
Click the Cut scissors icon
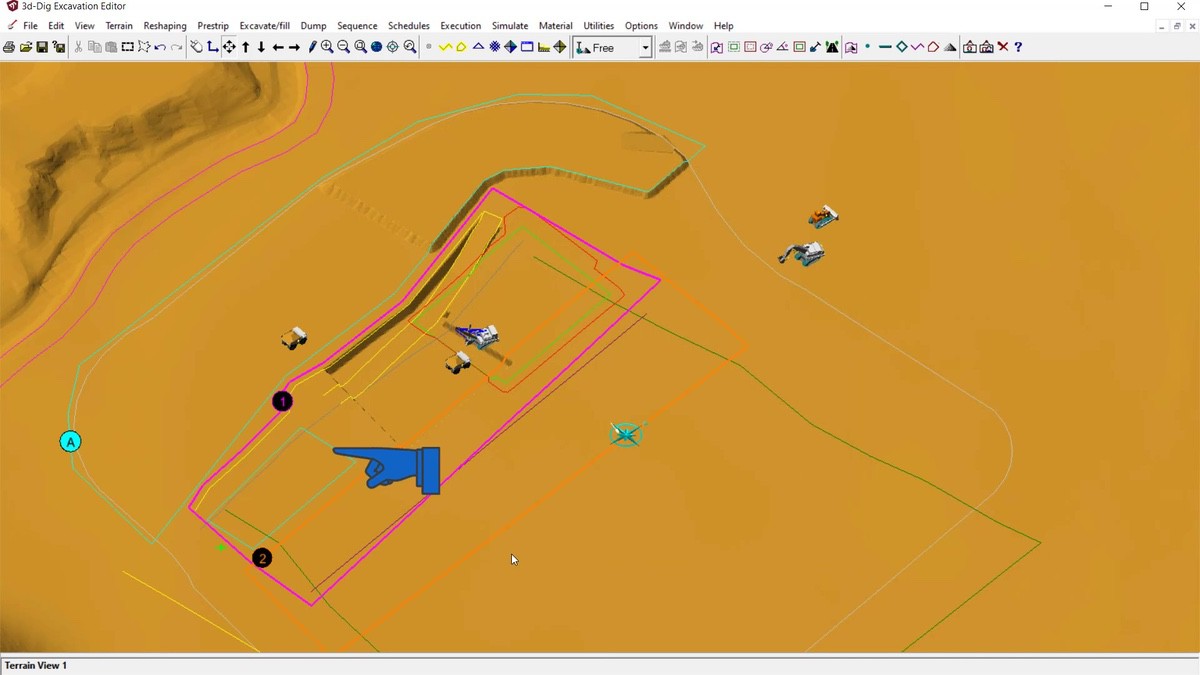point(78,47)
